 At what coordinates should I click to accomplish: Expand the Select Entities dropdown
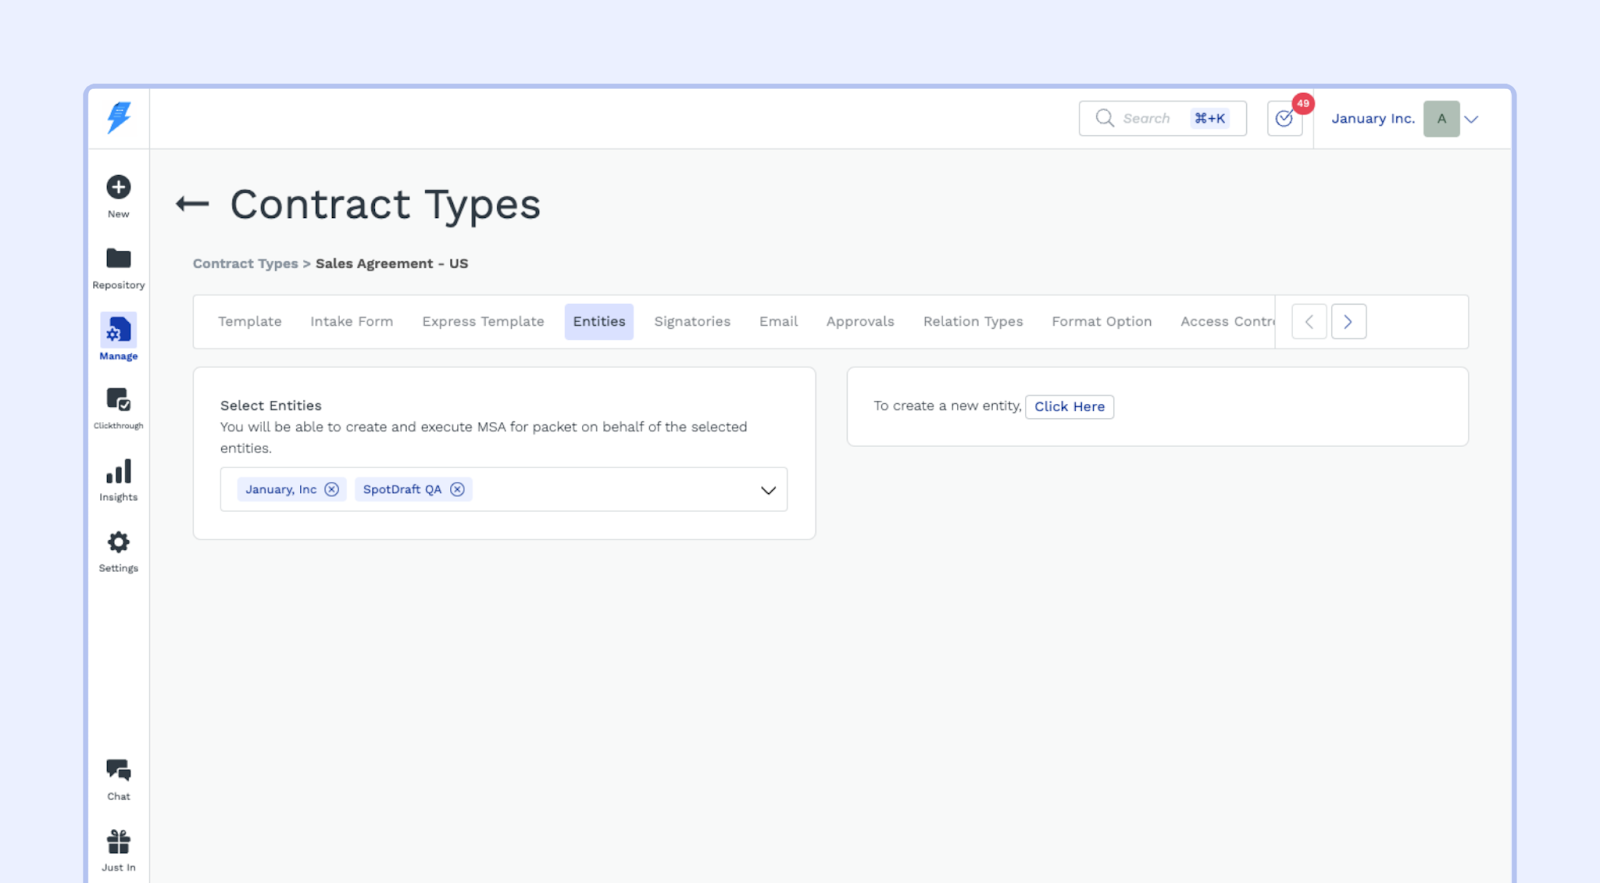(768, 490)
